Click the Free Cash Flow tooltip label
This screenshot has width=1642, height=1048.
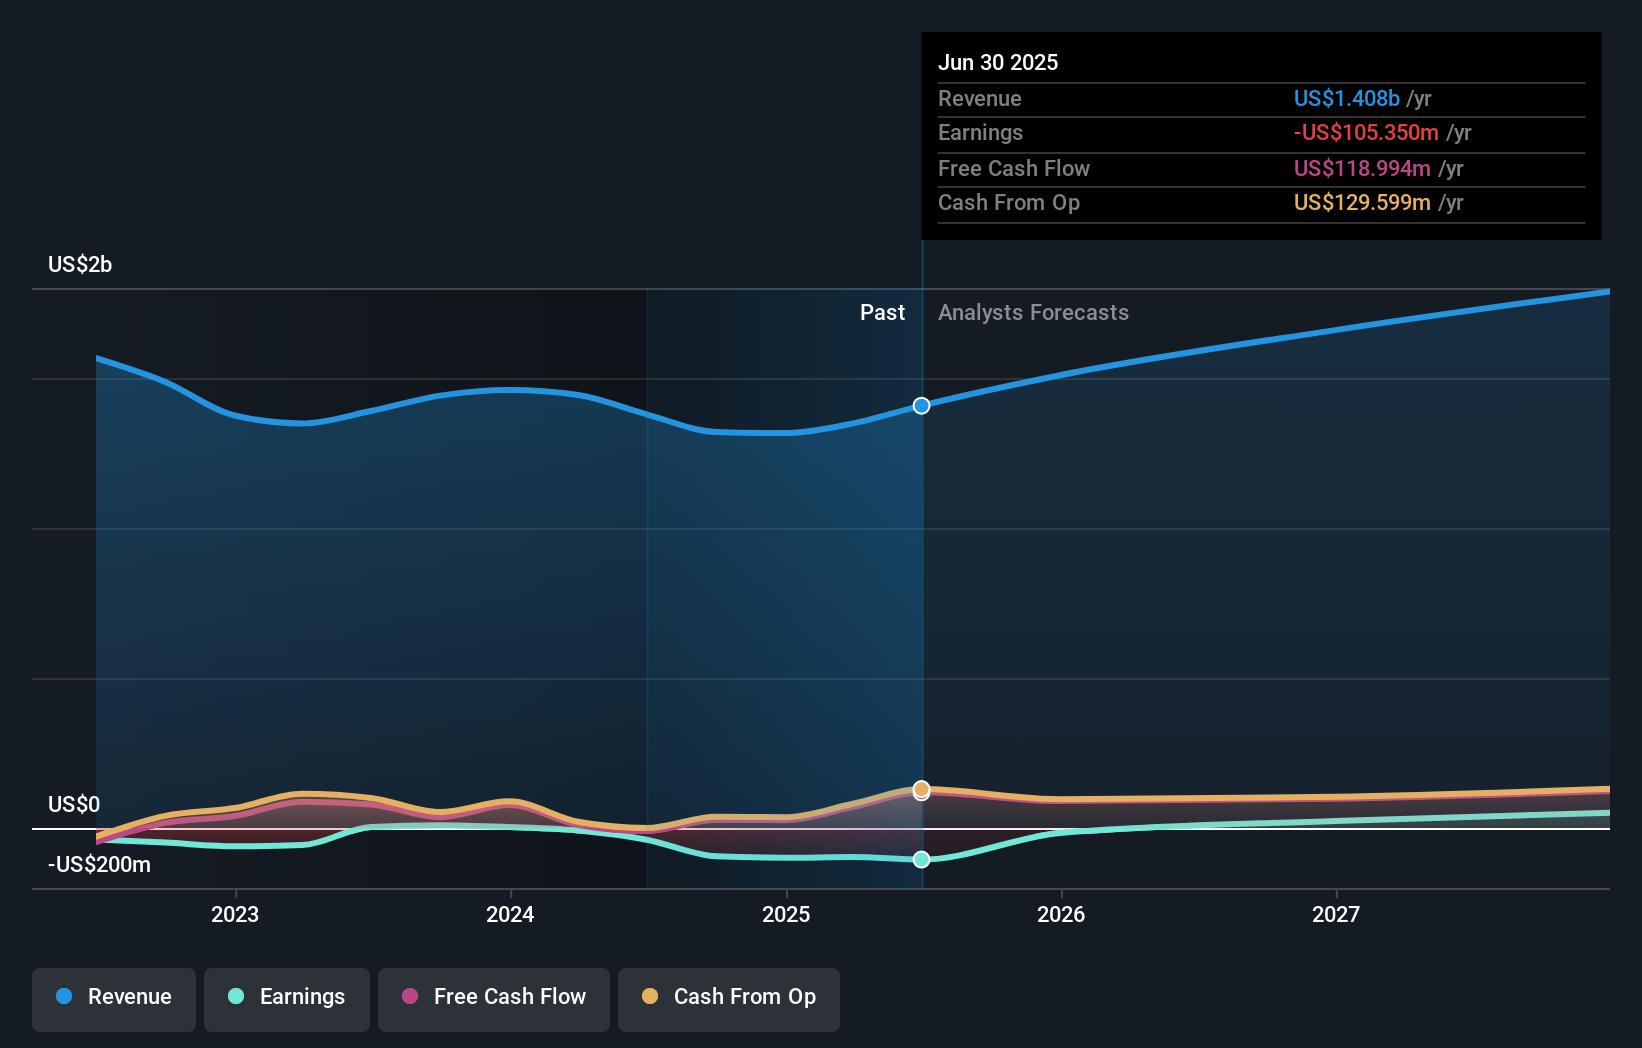[1014, 168]
